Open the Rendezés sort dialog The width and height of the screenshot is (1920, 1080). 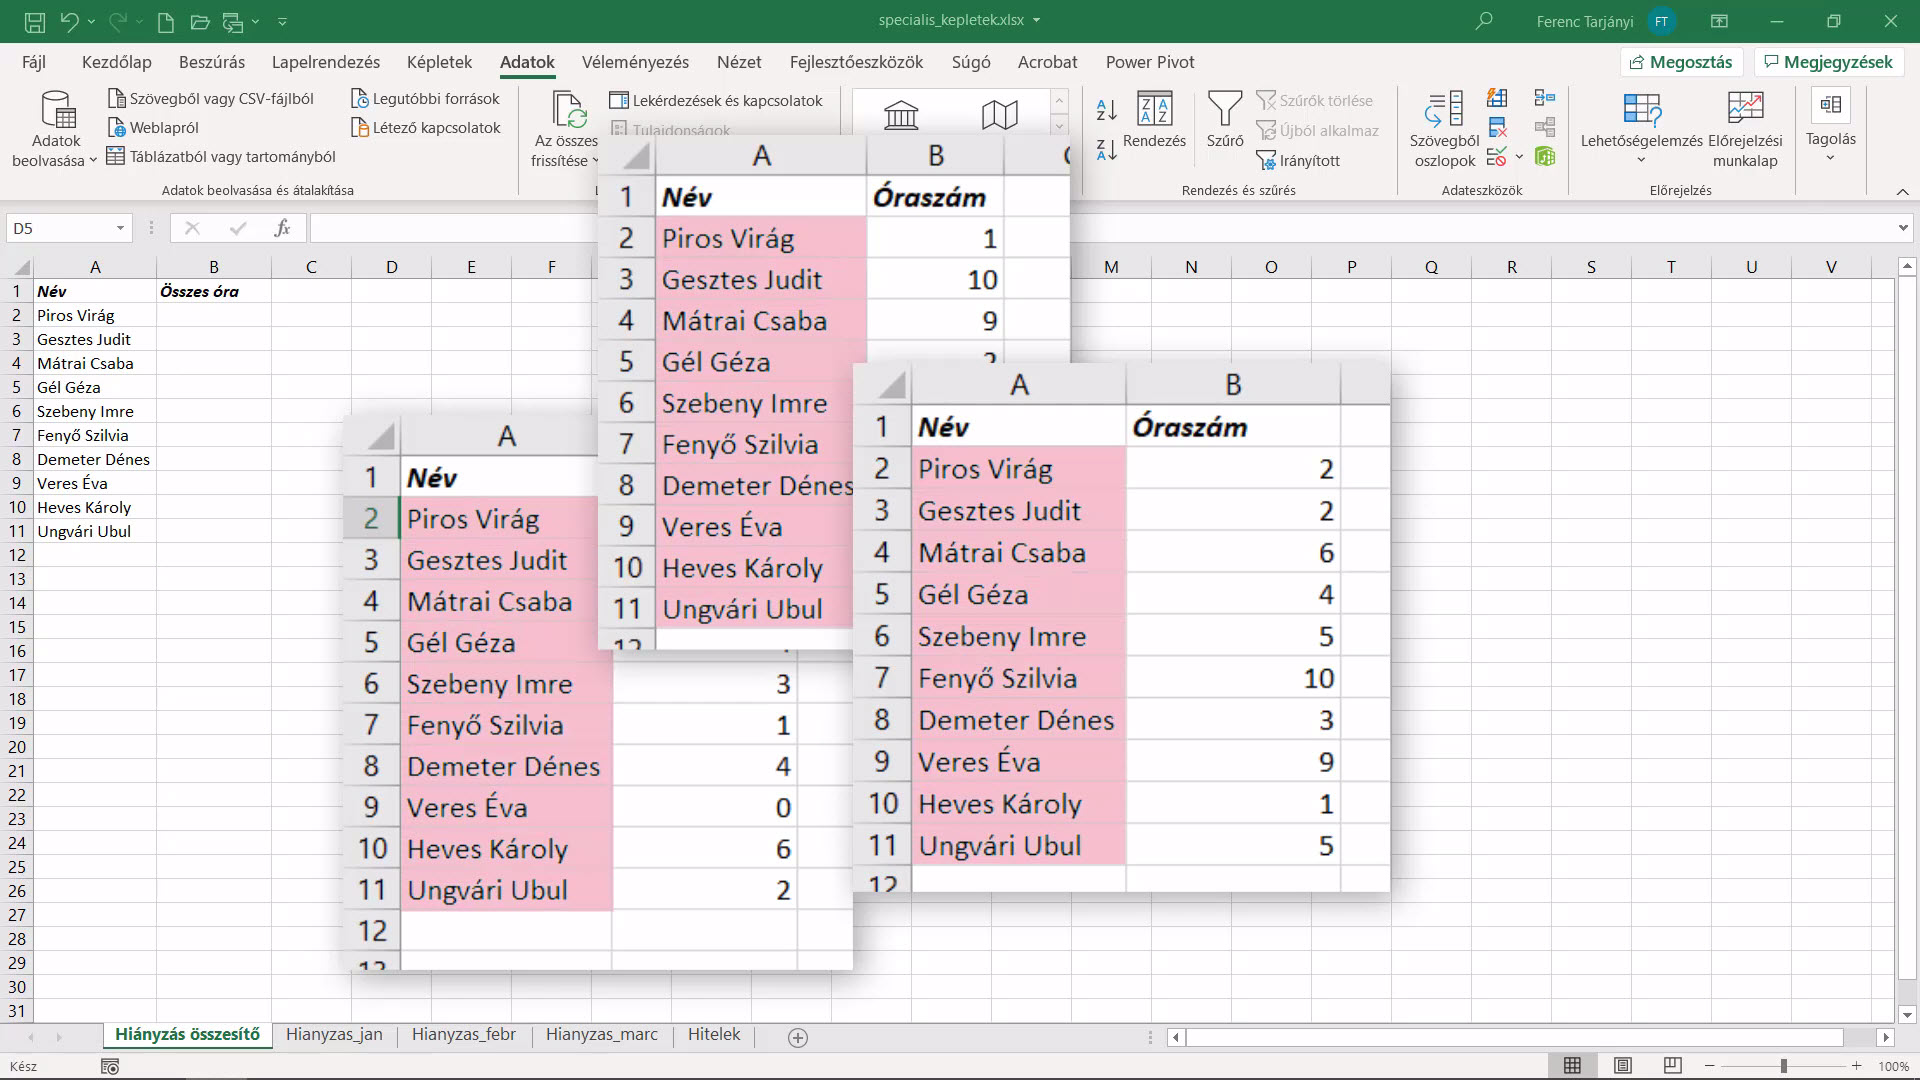coord(1154,120)
